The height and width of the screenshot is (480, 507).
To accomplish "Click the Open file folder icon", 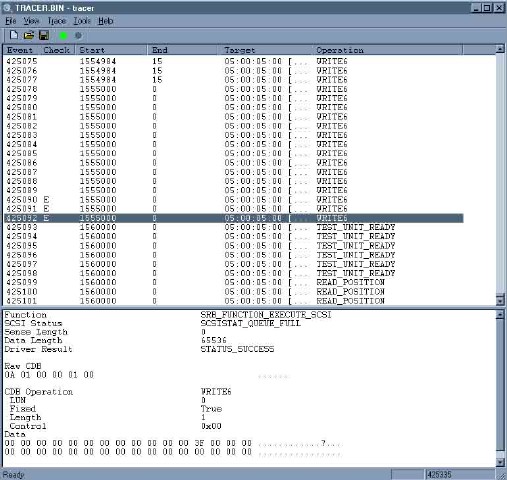I will tap(29, 35).
